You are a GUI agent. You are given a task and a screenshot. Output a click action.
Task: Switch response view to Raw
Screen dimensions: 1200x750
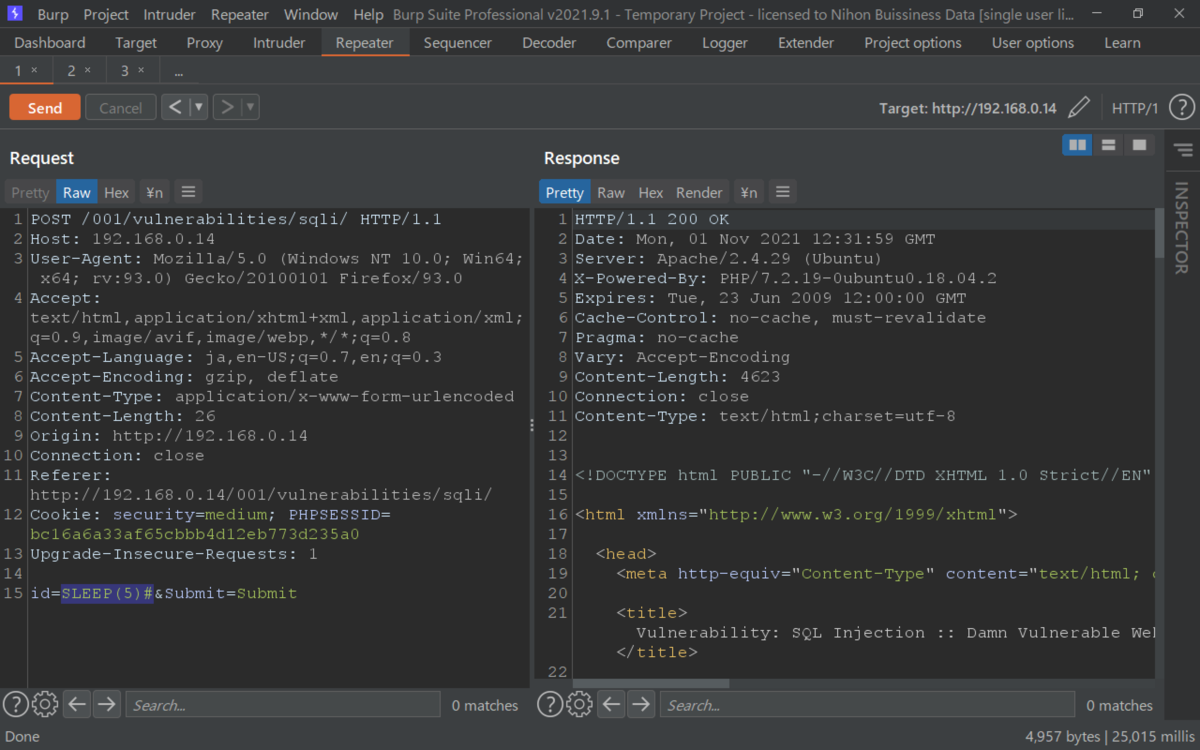[x=611, y=192]
